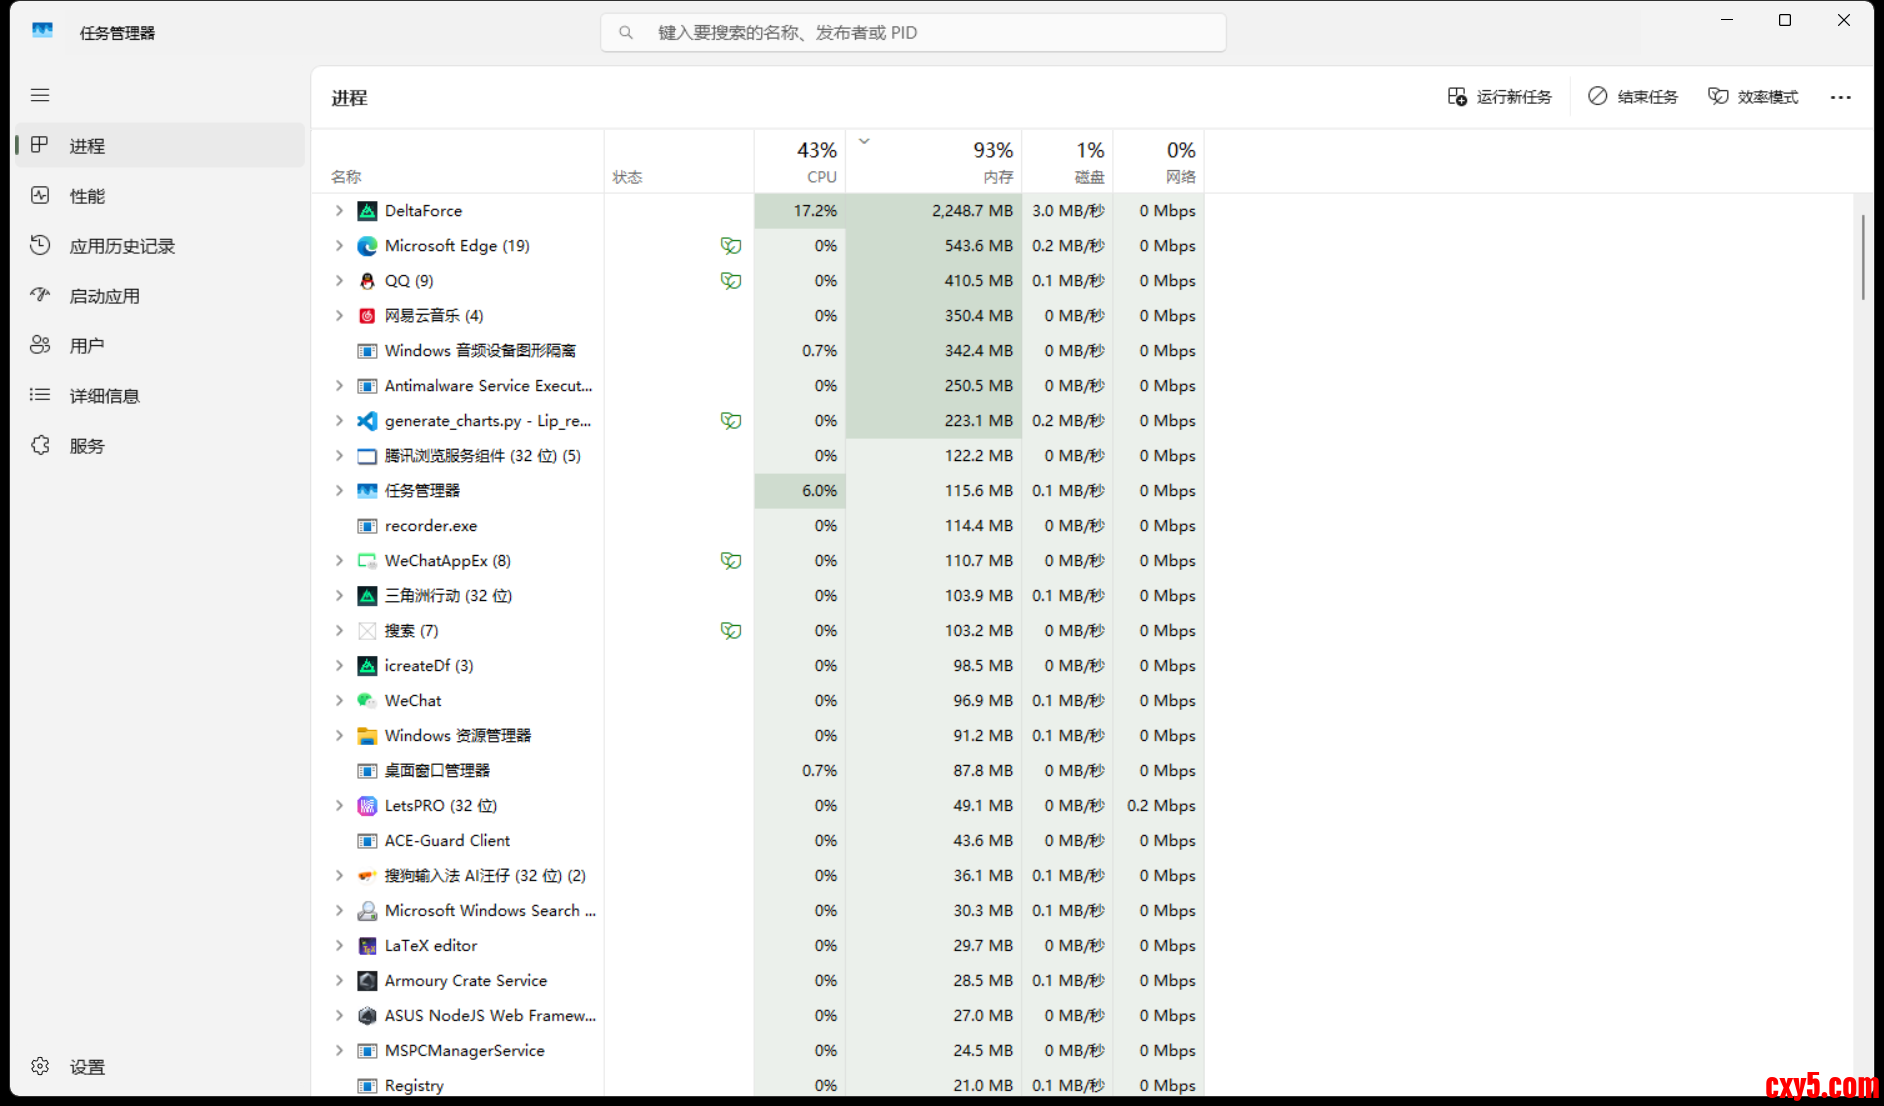Expand the DeltaForce process group
The height and width of the screenshot is (1106, 1884).
point(339,211)
